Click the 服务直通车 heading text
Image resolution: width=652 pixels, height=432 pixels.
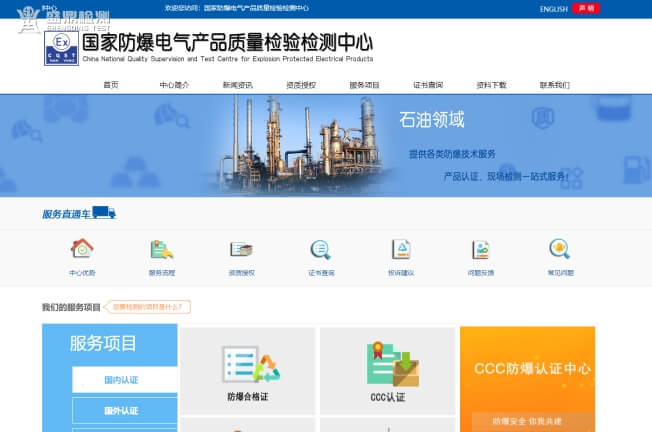[x=66, y=214]
